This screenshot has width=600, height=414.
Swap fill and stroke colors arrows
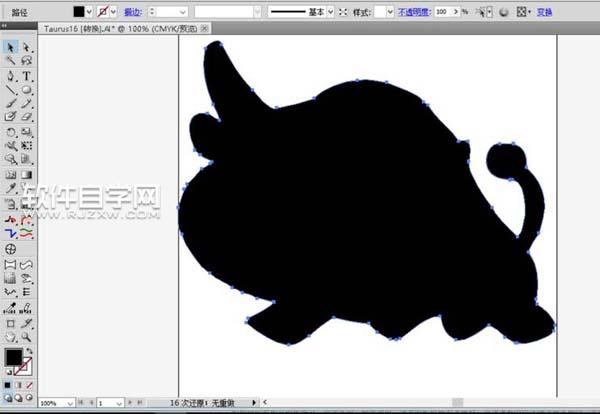pos(29,350)
